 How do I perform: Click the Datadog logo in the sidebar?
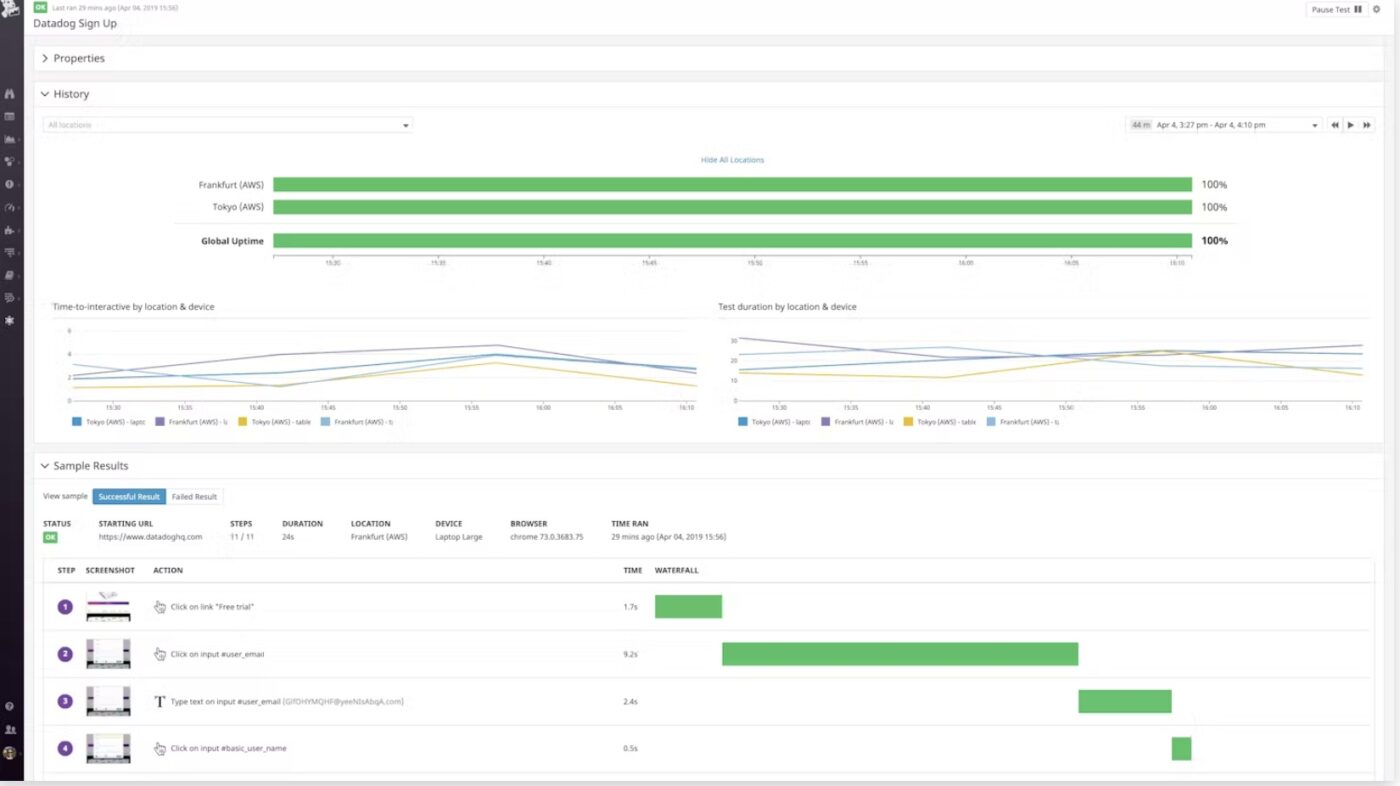click(11, 10)
